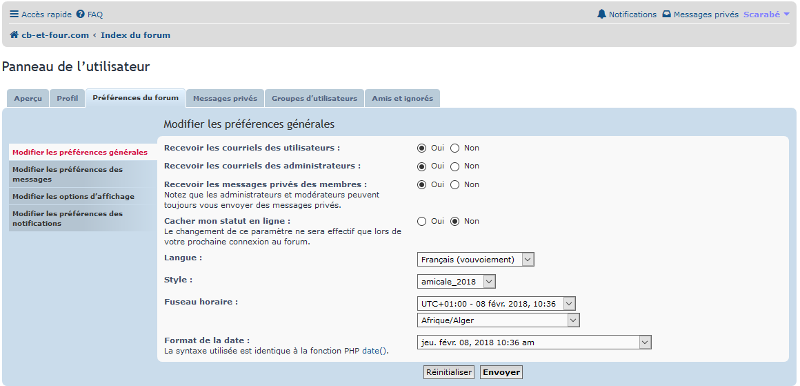
Task: Open Messages privés link in header
Action: point(706,14)
